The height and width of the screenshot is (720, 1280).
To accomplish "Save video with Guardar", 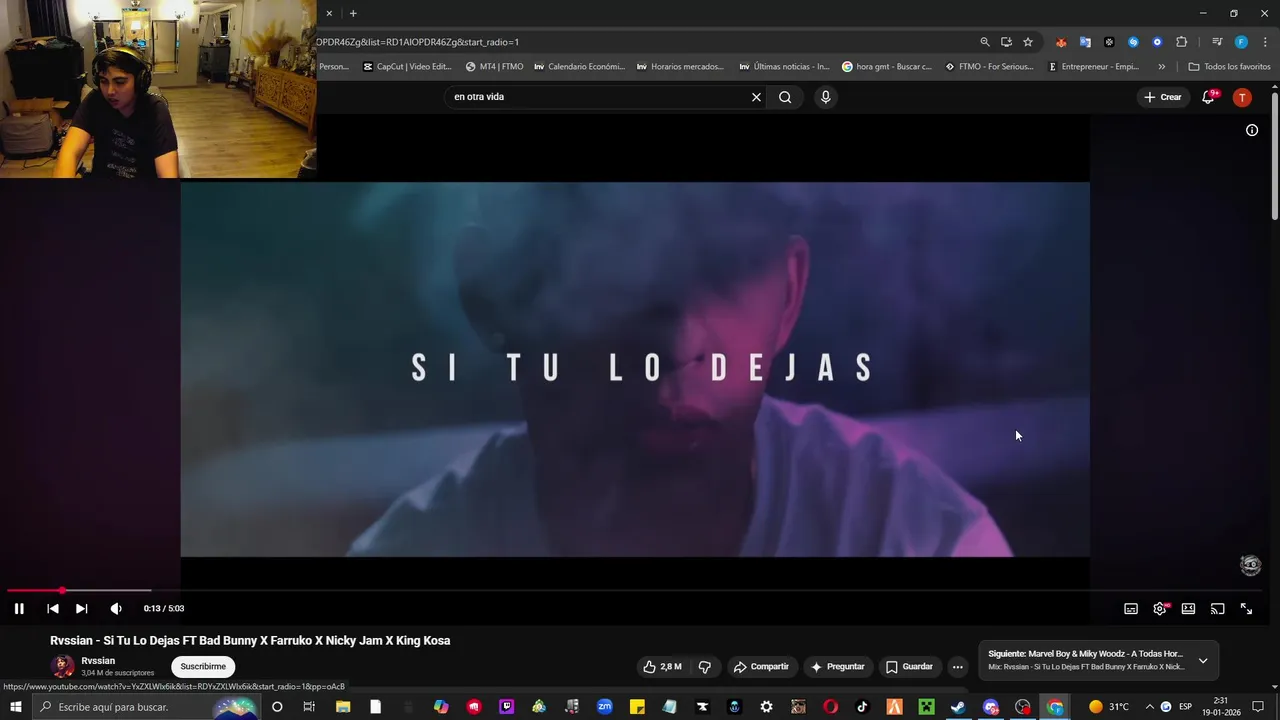I will (x=909, y=667).
